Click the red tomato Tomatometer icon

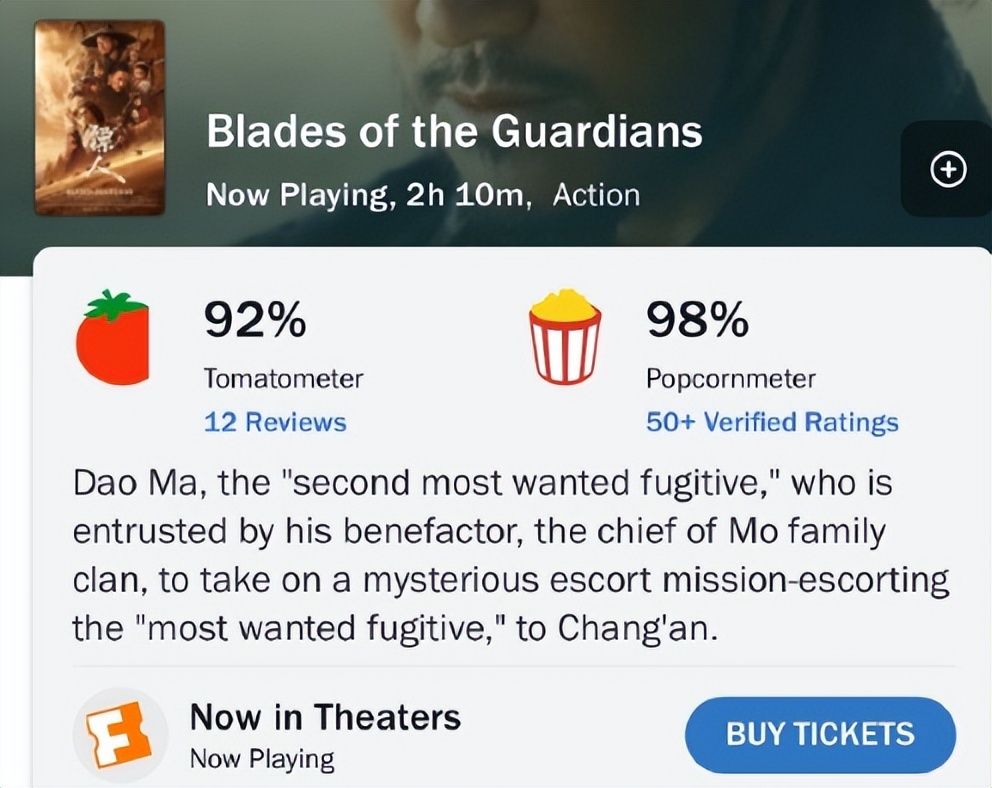pyautogui.click(x=113, y=339)
